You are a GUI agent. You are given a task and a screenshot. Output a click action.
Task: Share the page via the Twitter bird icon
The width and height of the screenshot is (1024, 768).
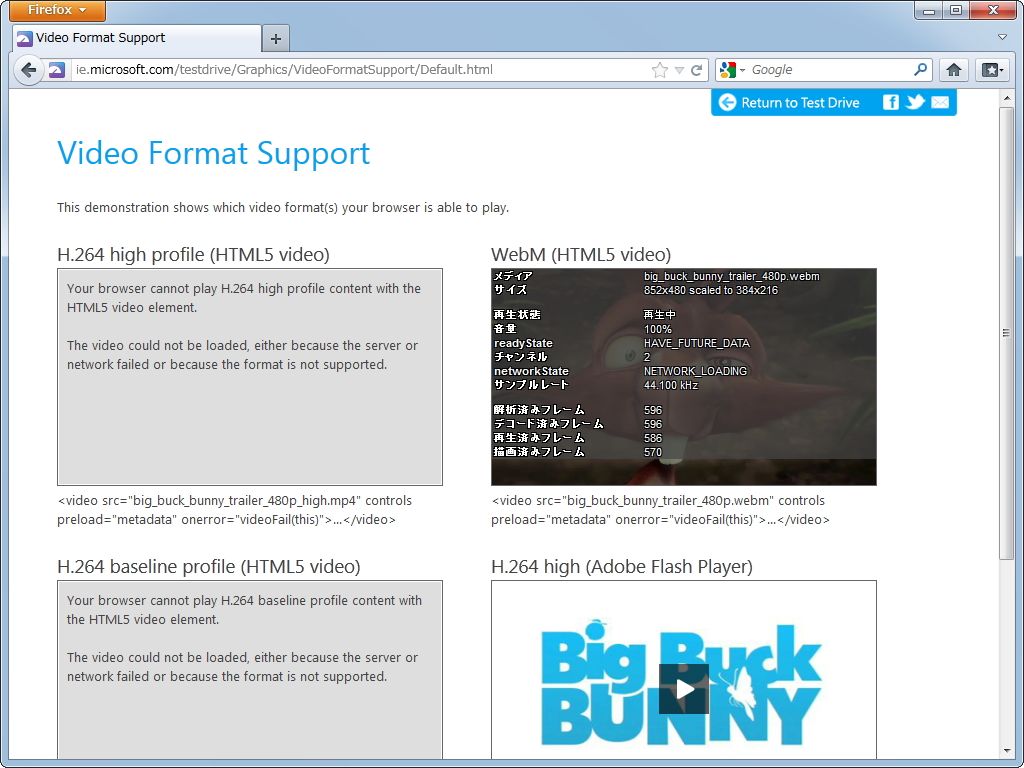[914, 102]
